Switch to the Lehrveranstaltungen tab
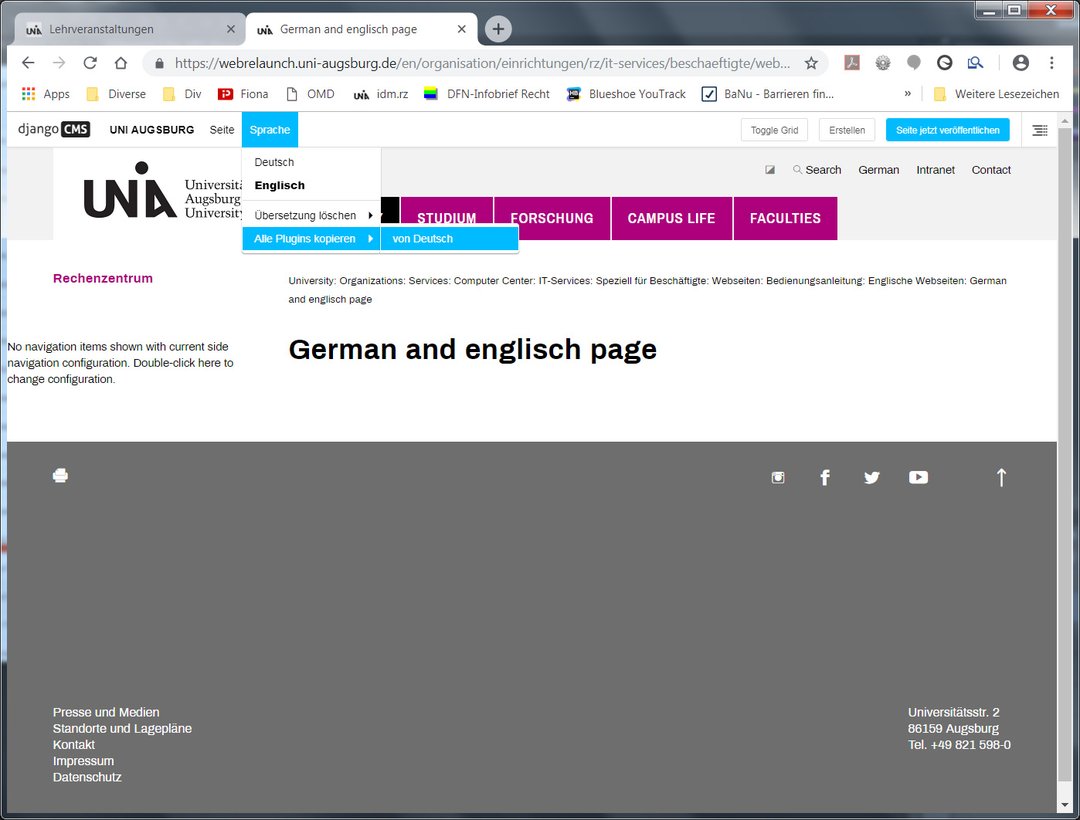Viewport: 1080px width, 820px height. 127,29
